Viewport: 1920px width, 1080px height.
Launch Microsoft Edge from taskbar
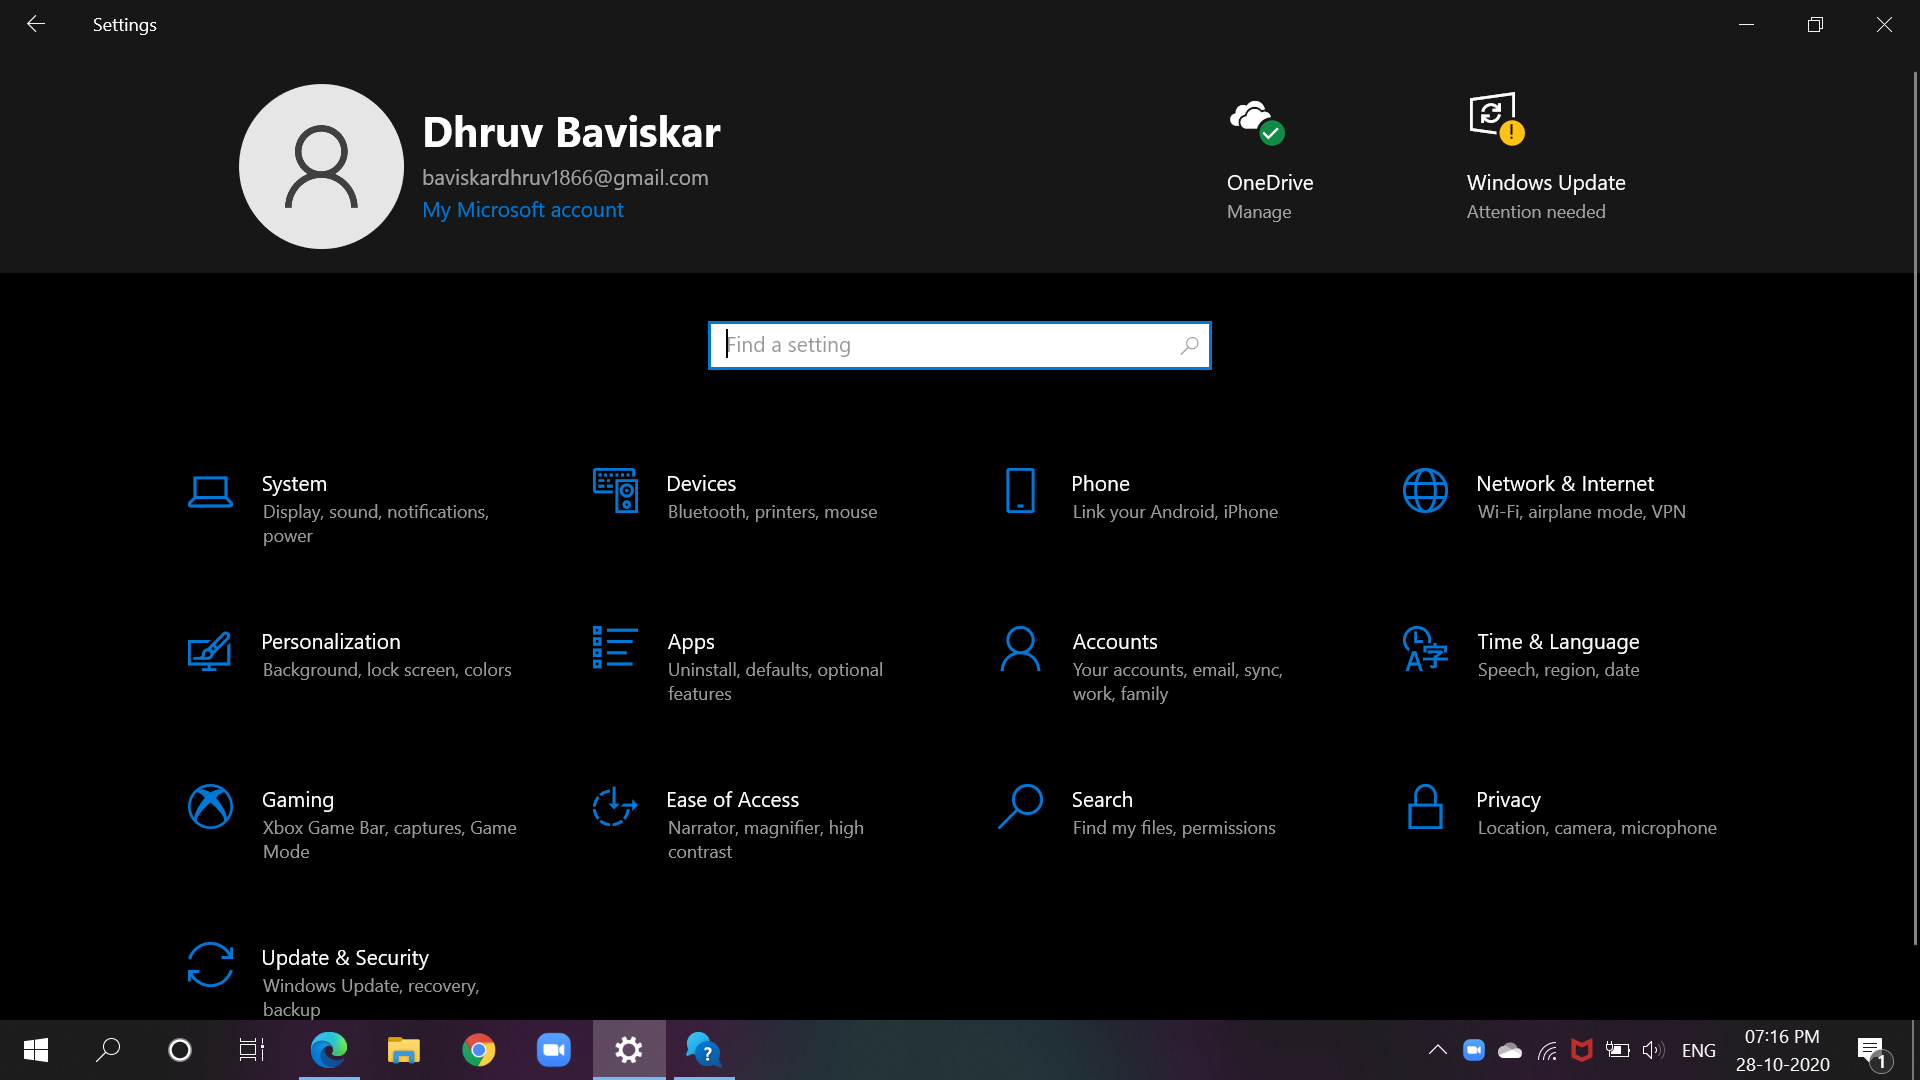pyautogui.click(x=329, y=1050)
